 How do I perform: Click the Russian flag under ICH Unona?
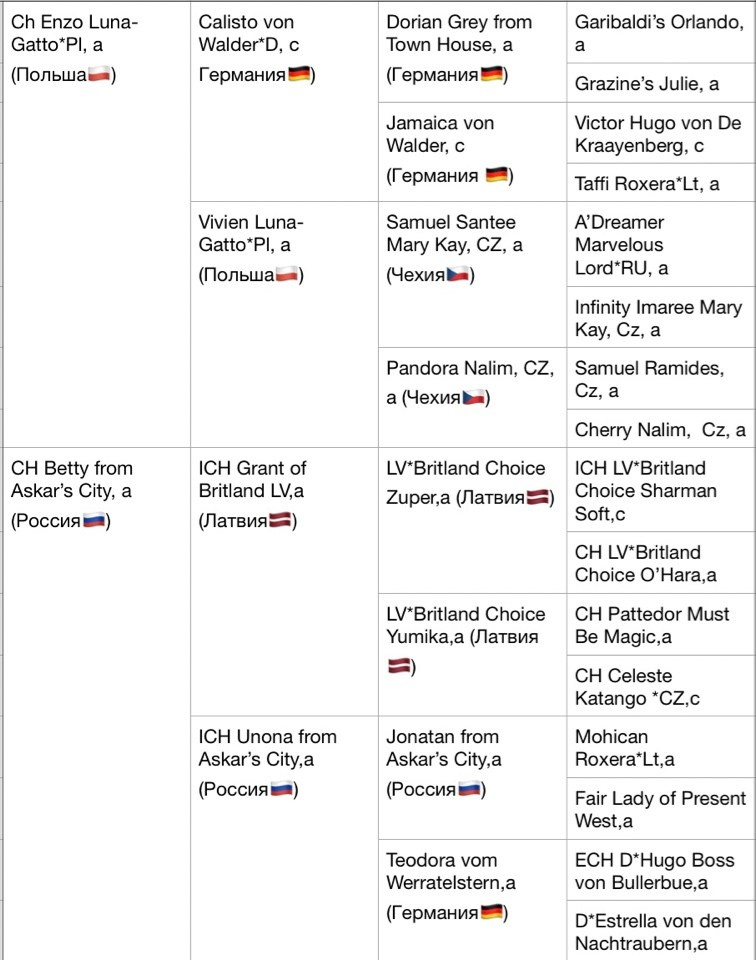[x=282, y=790]
